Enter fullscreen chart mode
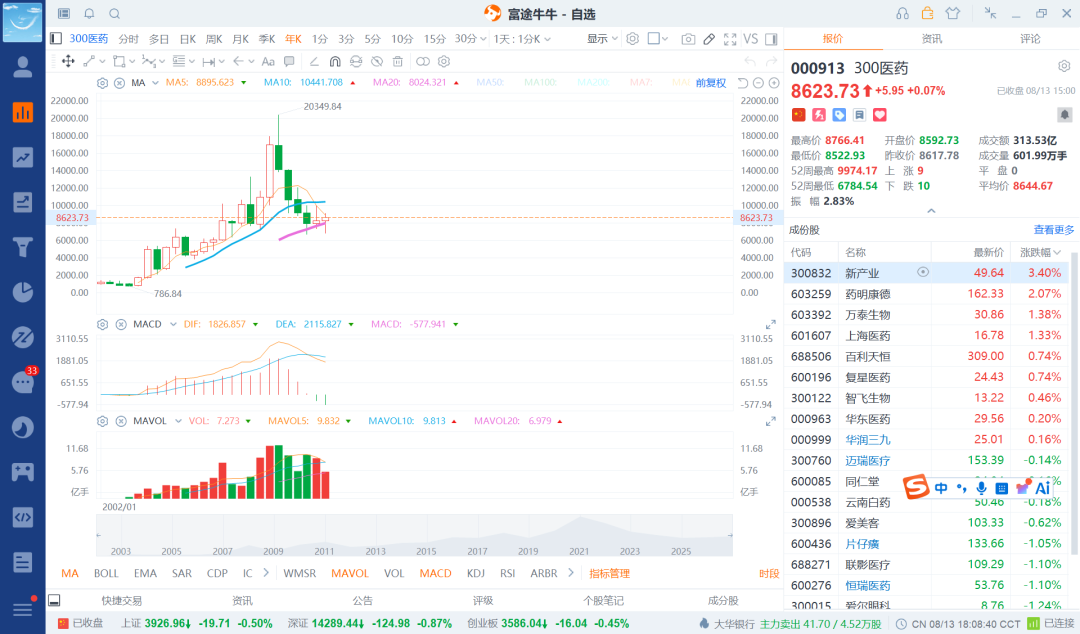The width and height of the screenshot is (1080, 634). 730,39
